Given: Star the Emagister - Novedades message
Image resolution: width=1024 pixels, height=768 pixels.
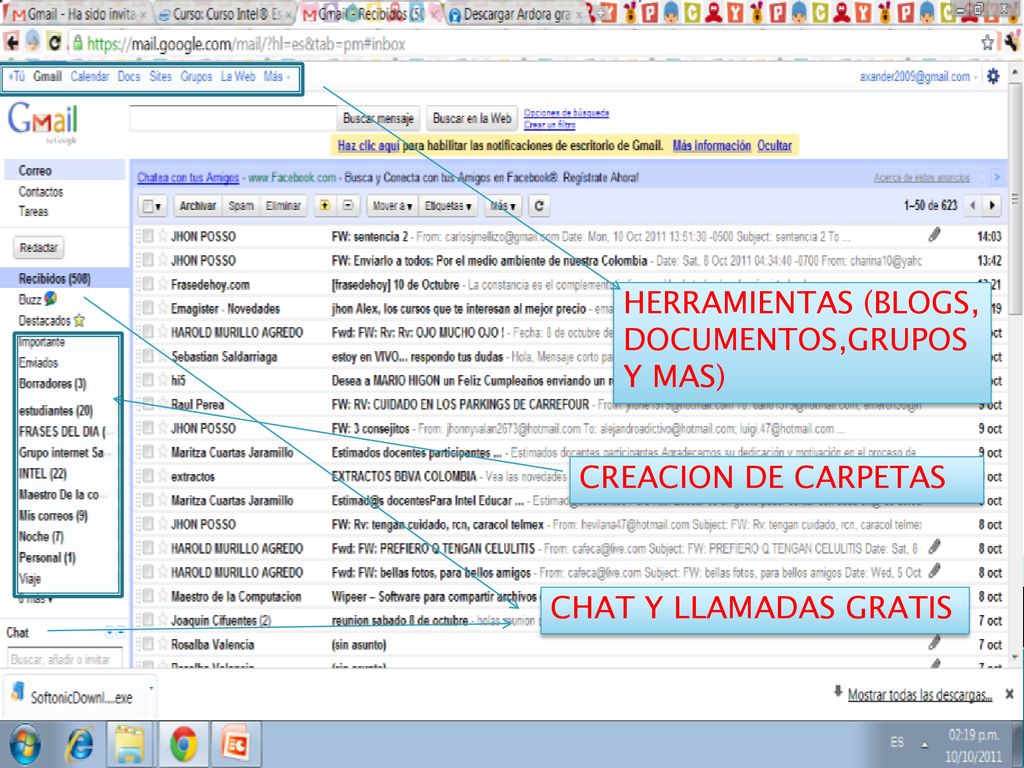Looking at the screenshot, I should pyautogui.click(x=163, y=308).
